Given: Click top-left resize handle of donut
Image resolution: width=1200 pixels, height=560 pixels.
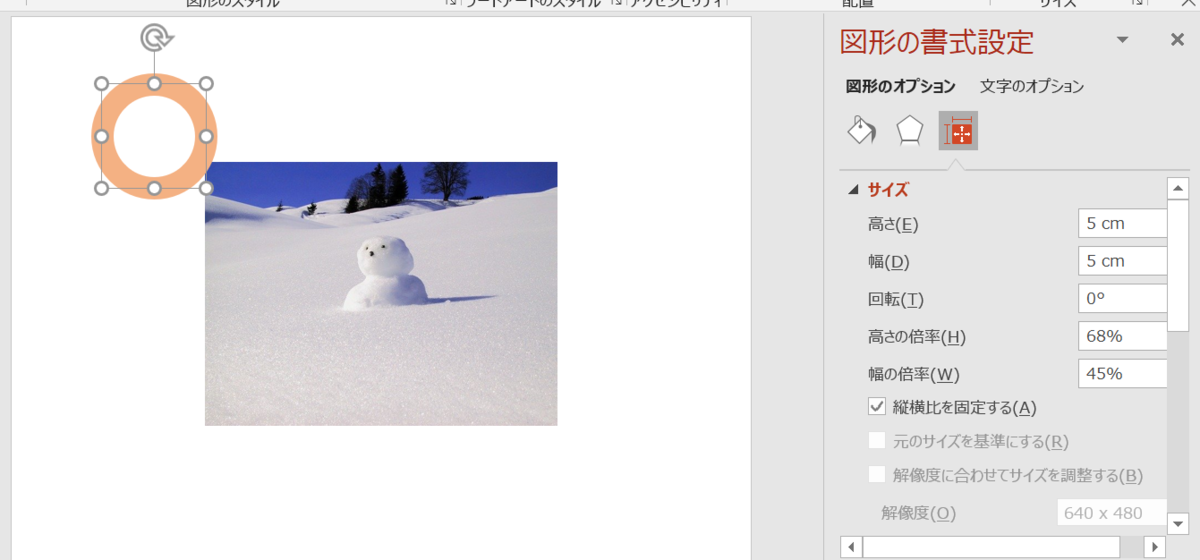Looking at the screenshot, I should tap(101, 83).
